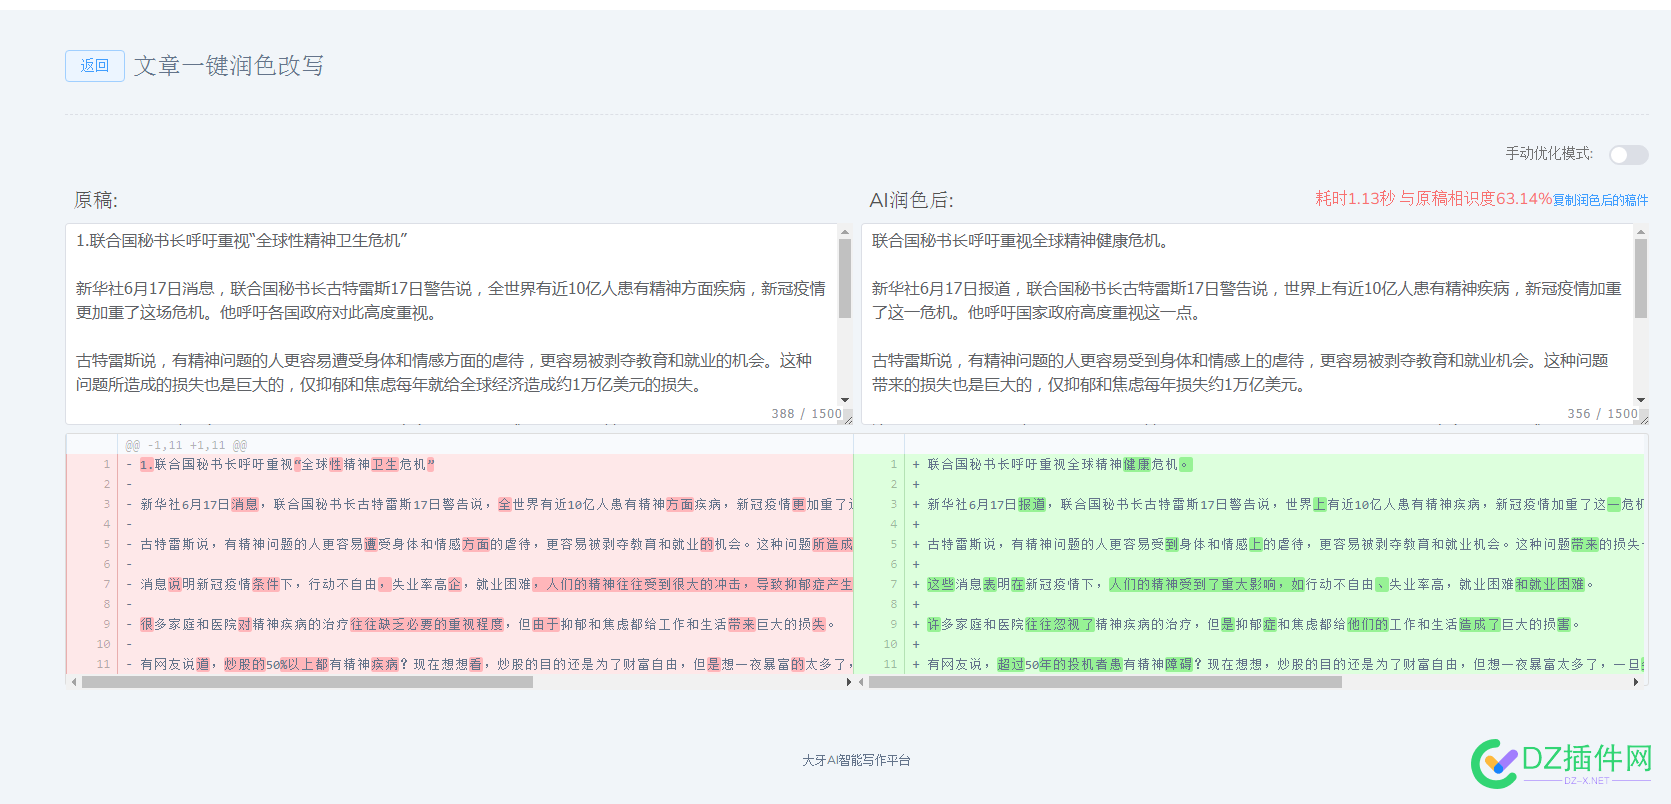Click removed line 1 '1.联合国秘书长呼吁重视'
The width and height of the screenshot is (1671, 804).
point(460,465)
